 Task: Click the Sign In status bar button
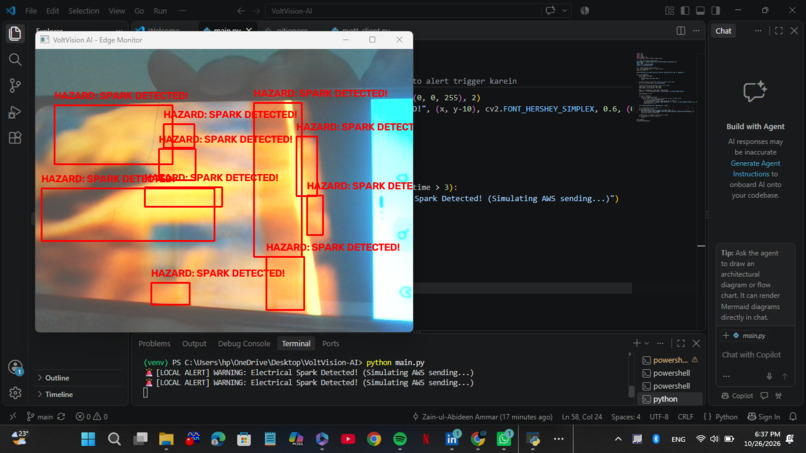click(x=763, y=416)
